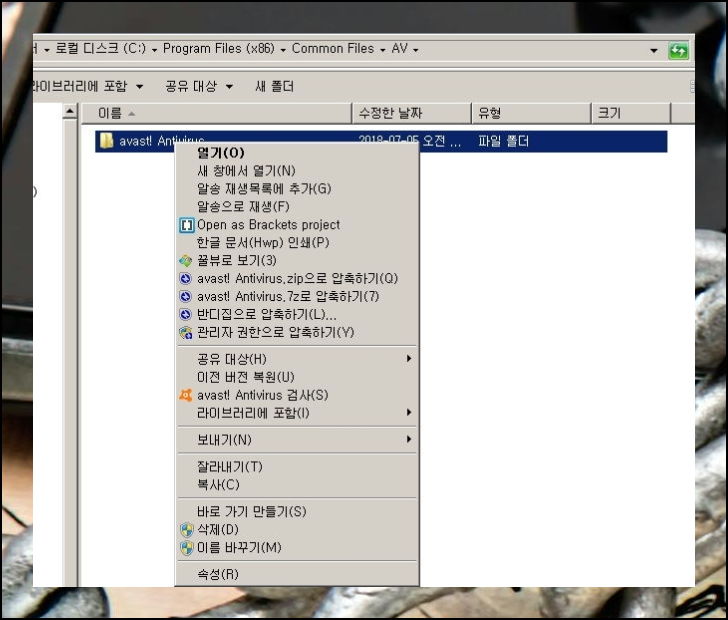Expand the 라이브러리에 포함(I) submenu

click(409, 412)
